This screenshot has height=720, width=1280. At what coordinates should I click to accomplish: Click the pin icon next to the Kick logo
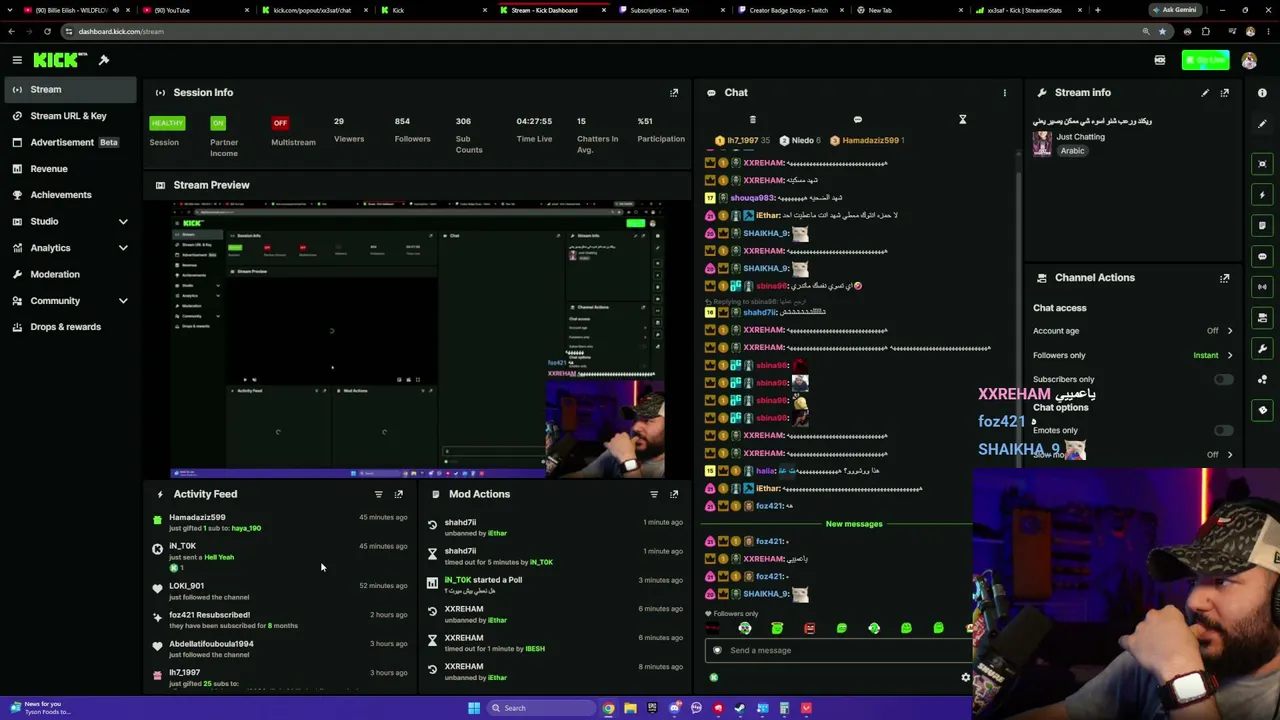click(104, 60)
